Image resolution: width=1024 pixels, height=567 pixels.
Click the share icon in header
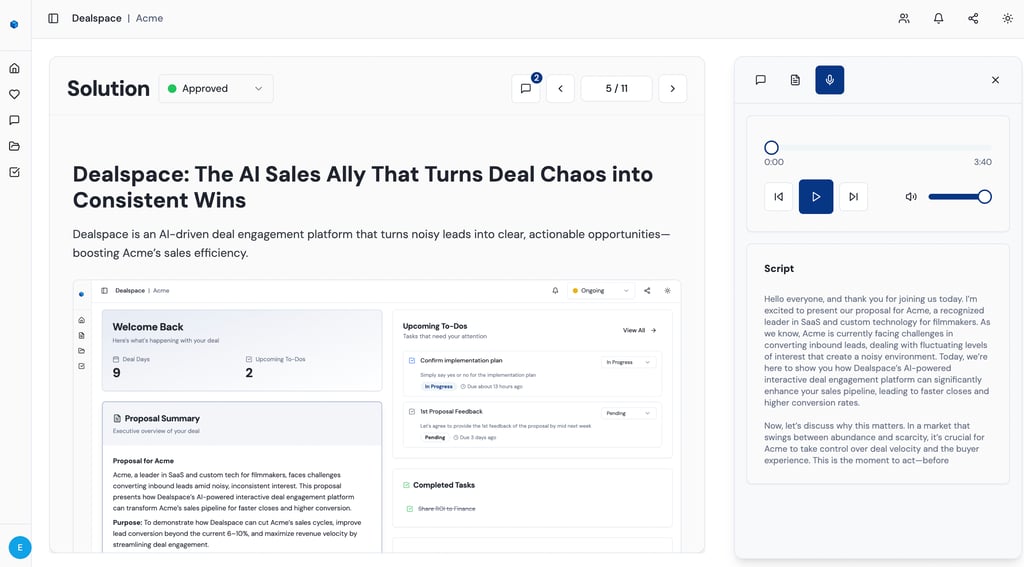(x=973, y=18)
